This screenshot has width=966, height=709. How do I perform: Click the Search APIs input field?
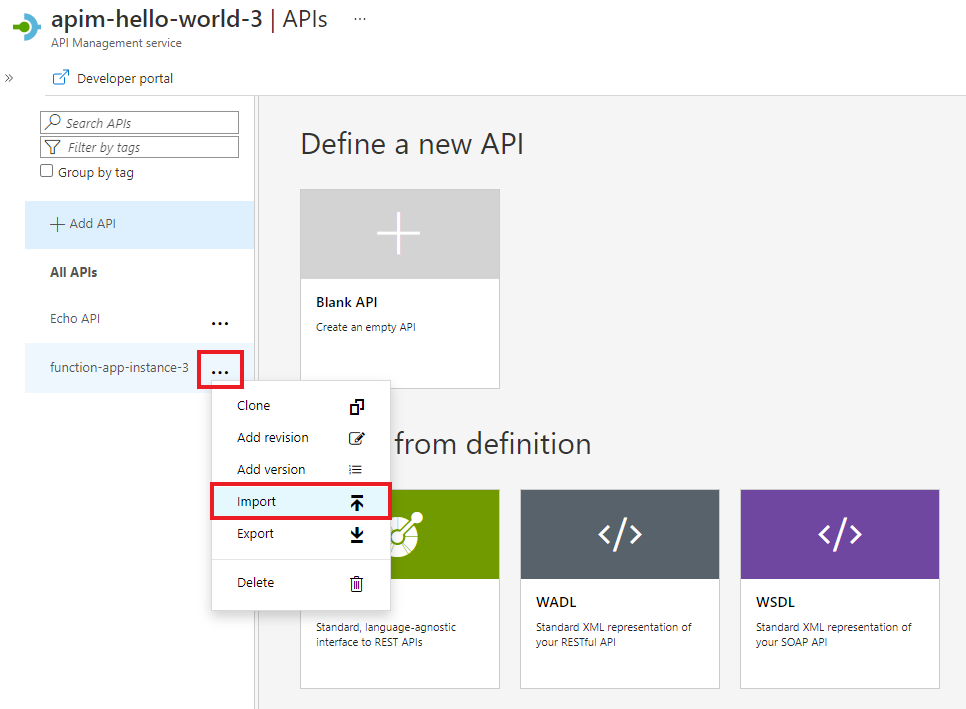(x=139, y=122)
